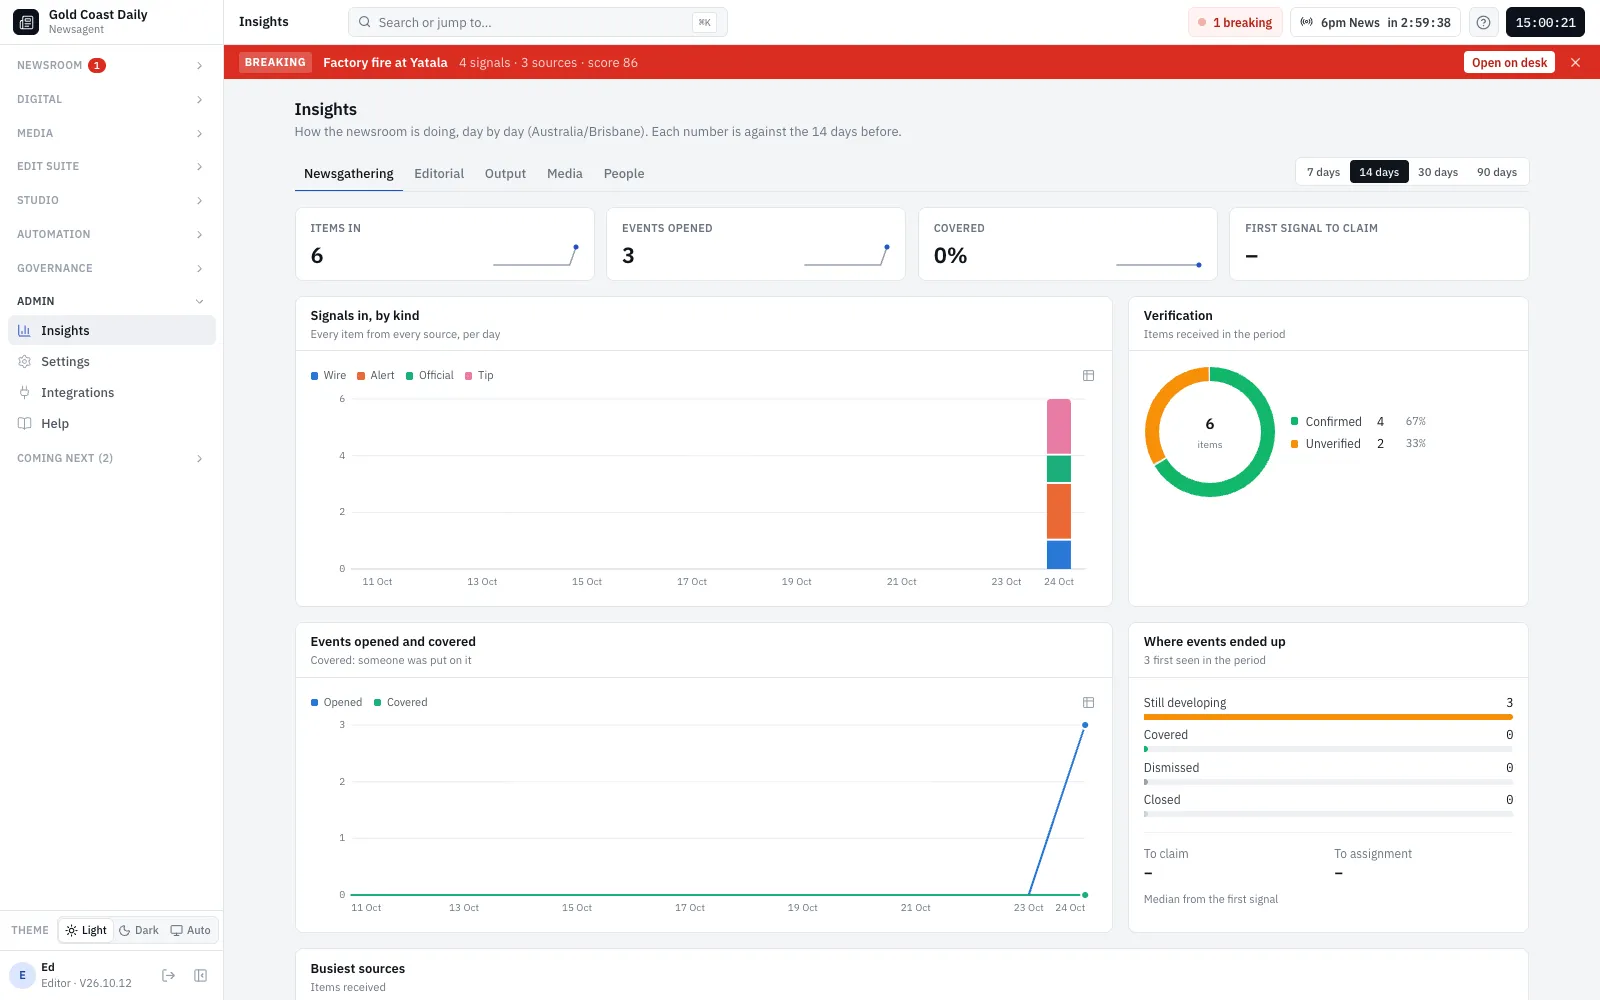Collapse the Admin section
The width and height of the screenshot is (1600, 1000).
tap(111, 301)
